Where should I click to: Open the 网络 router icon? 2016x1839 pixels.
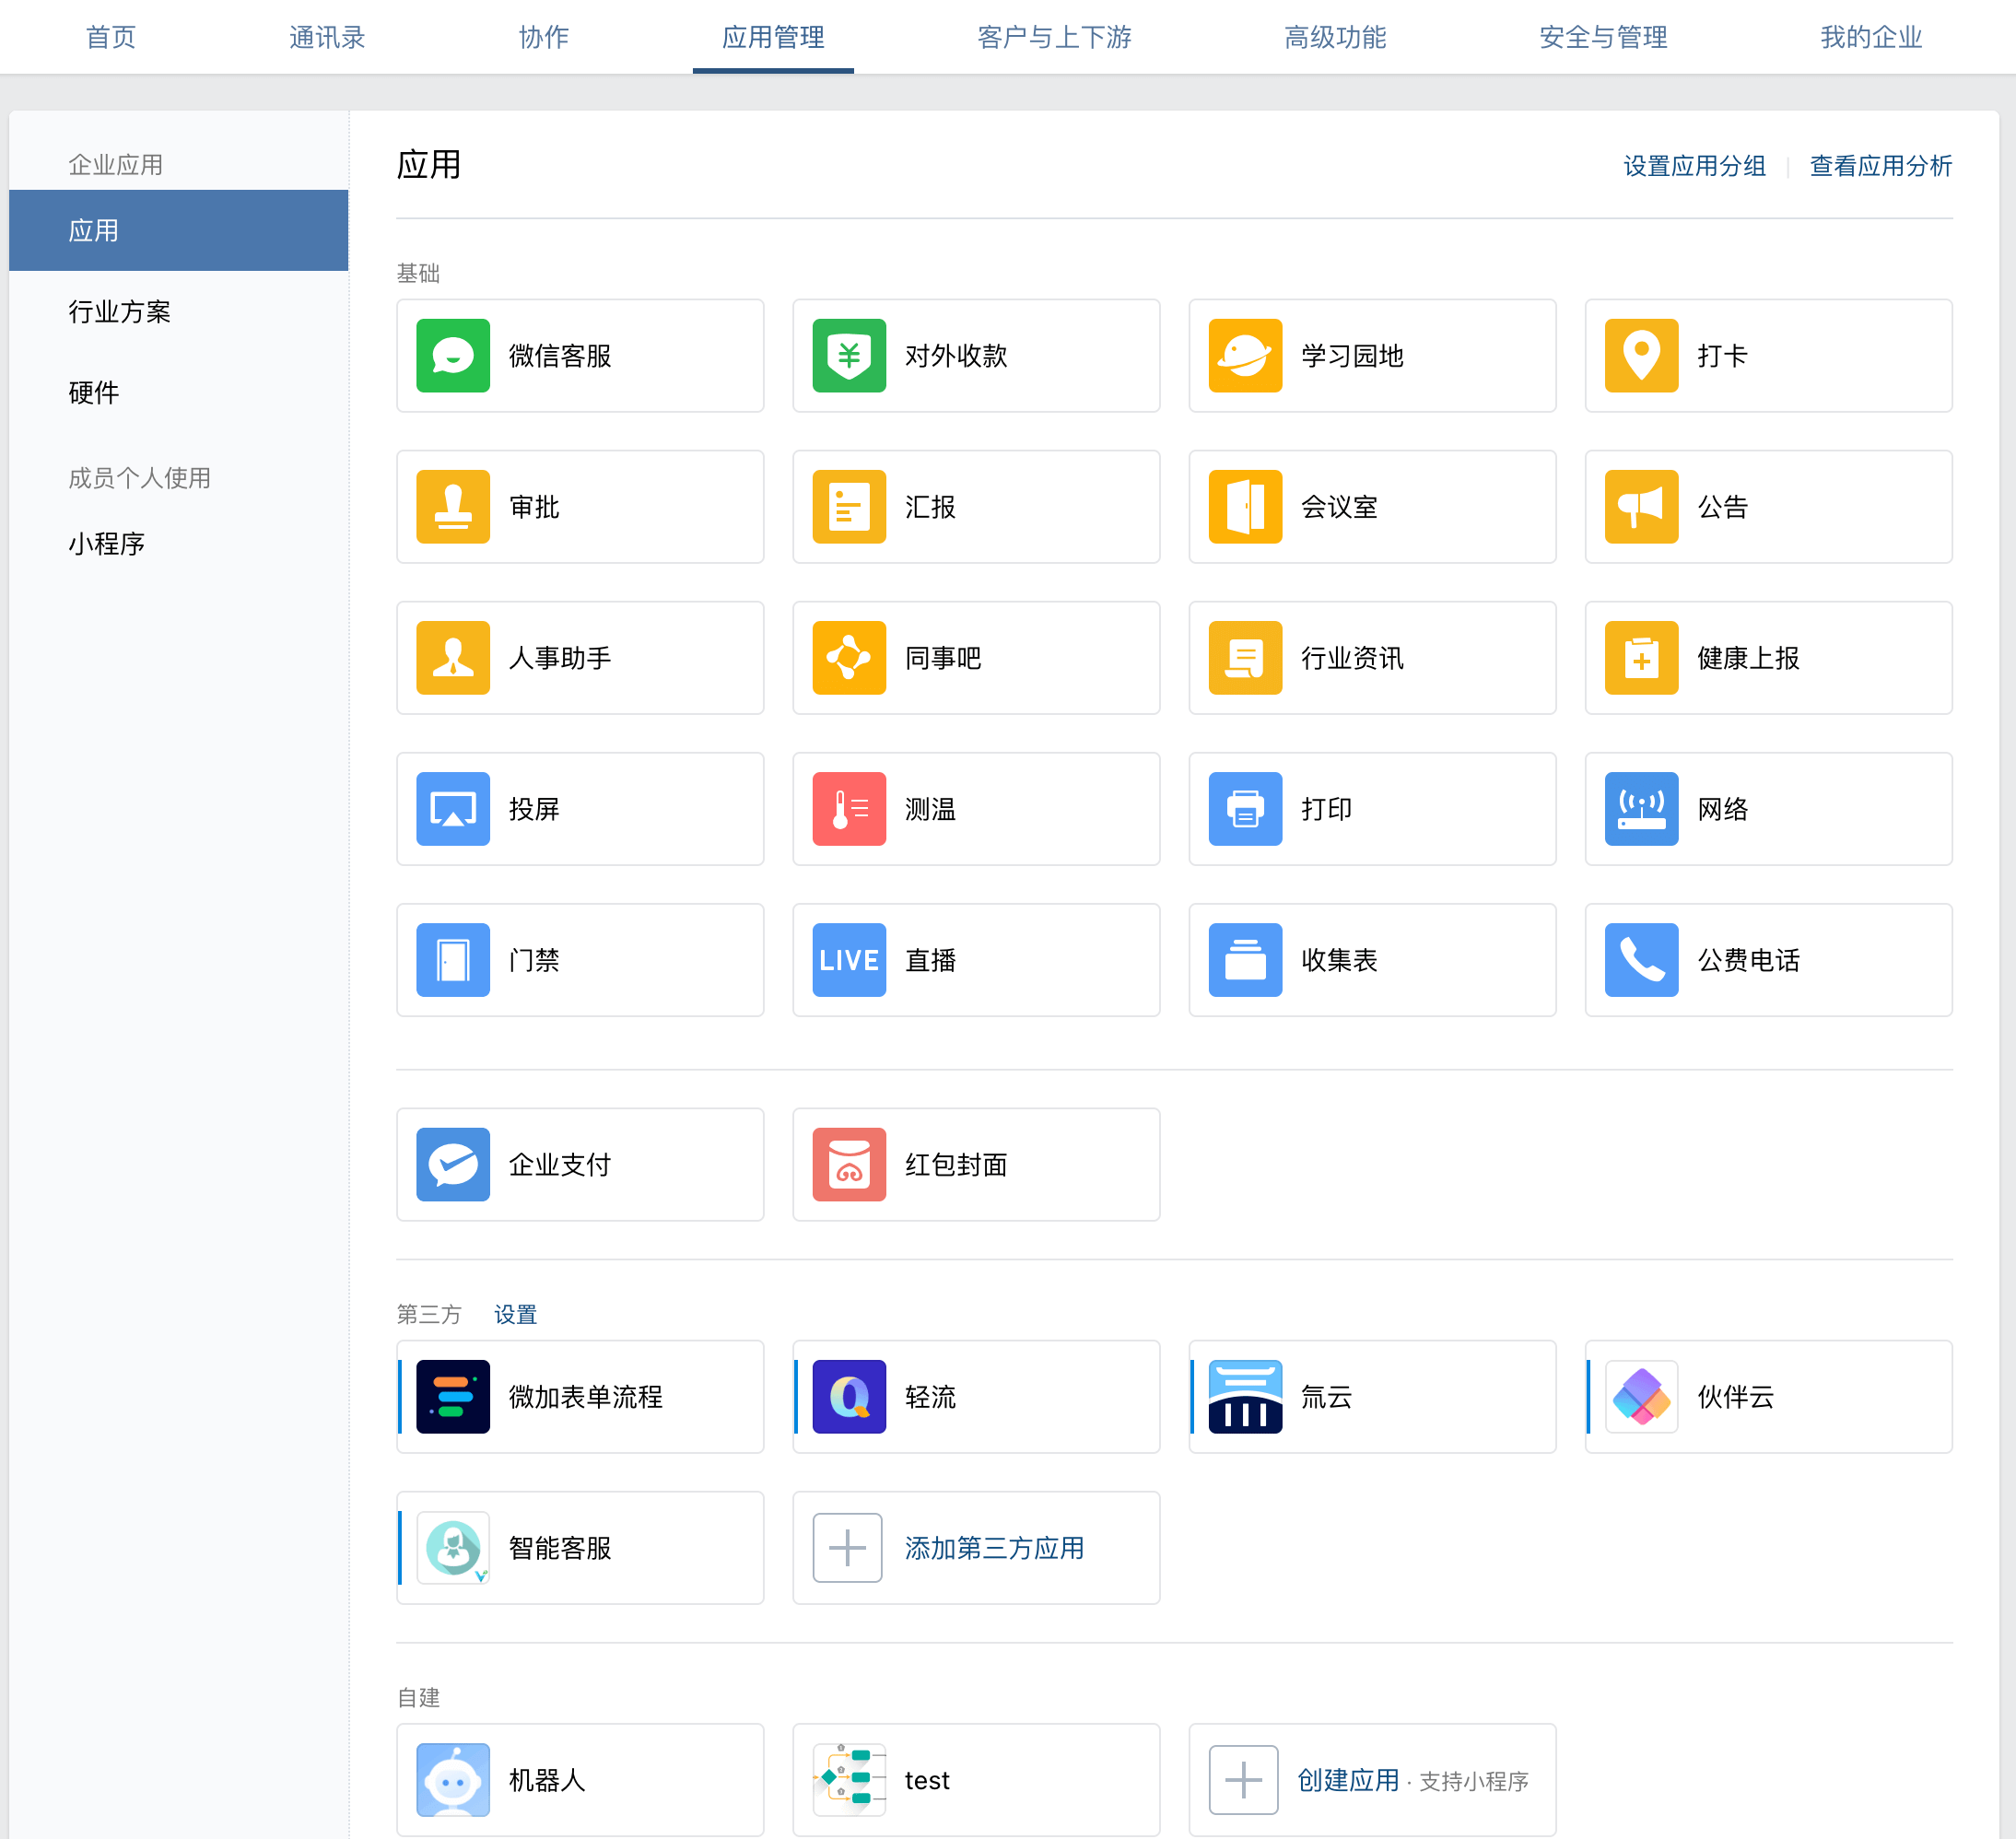1641,809
